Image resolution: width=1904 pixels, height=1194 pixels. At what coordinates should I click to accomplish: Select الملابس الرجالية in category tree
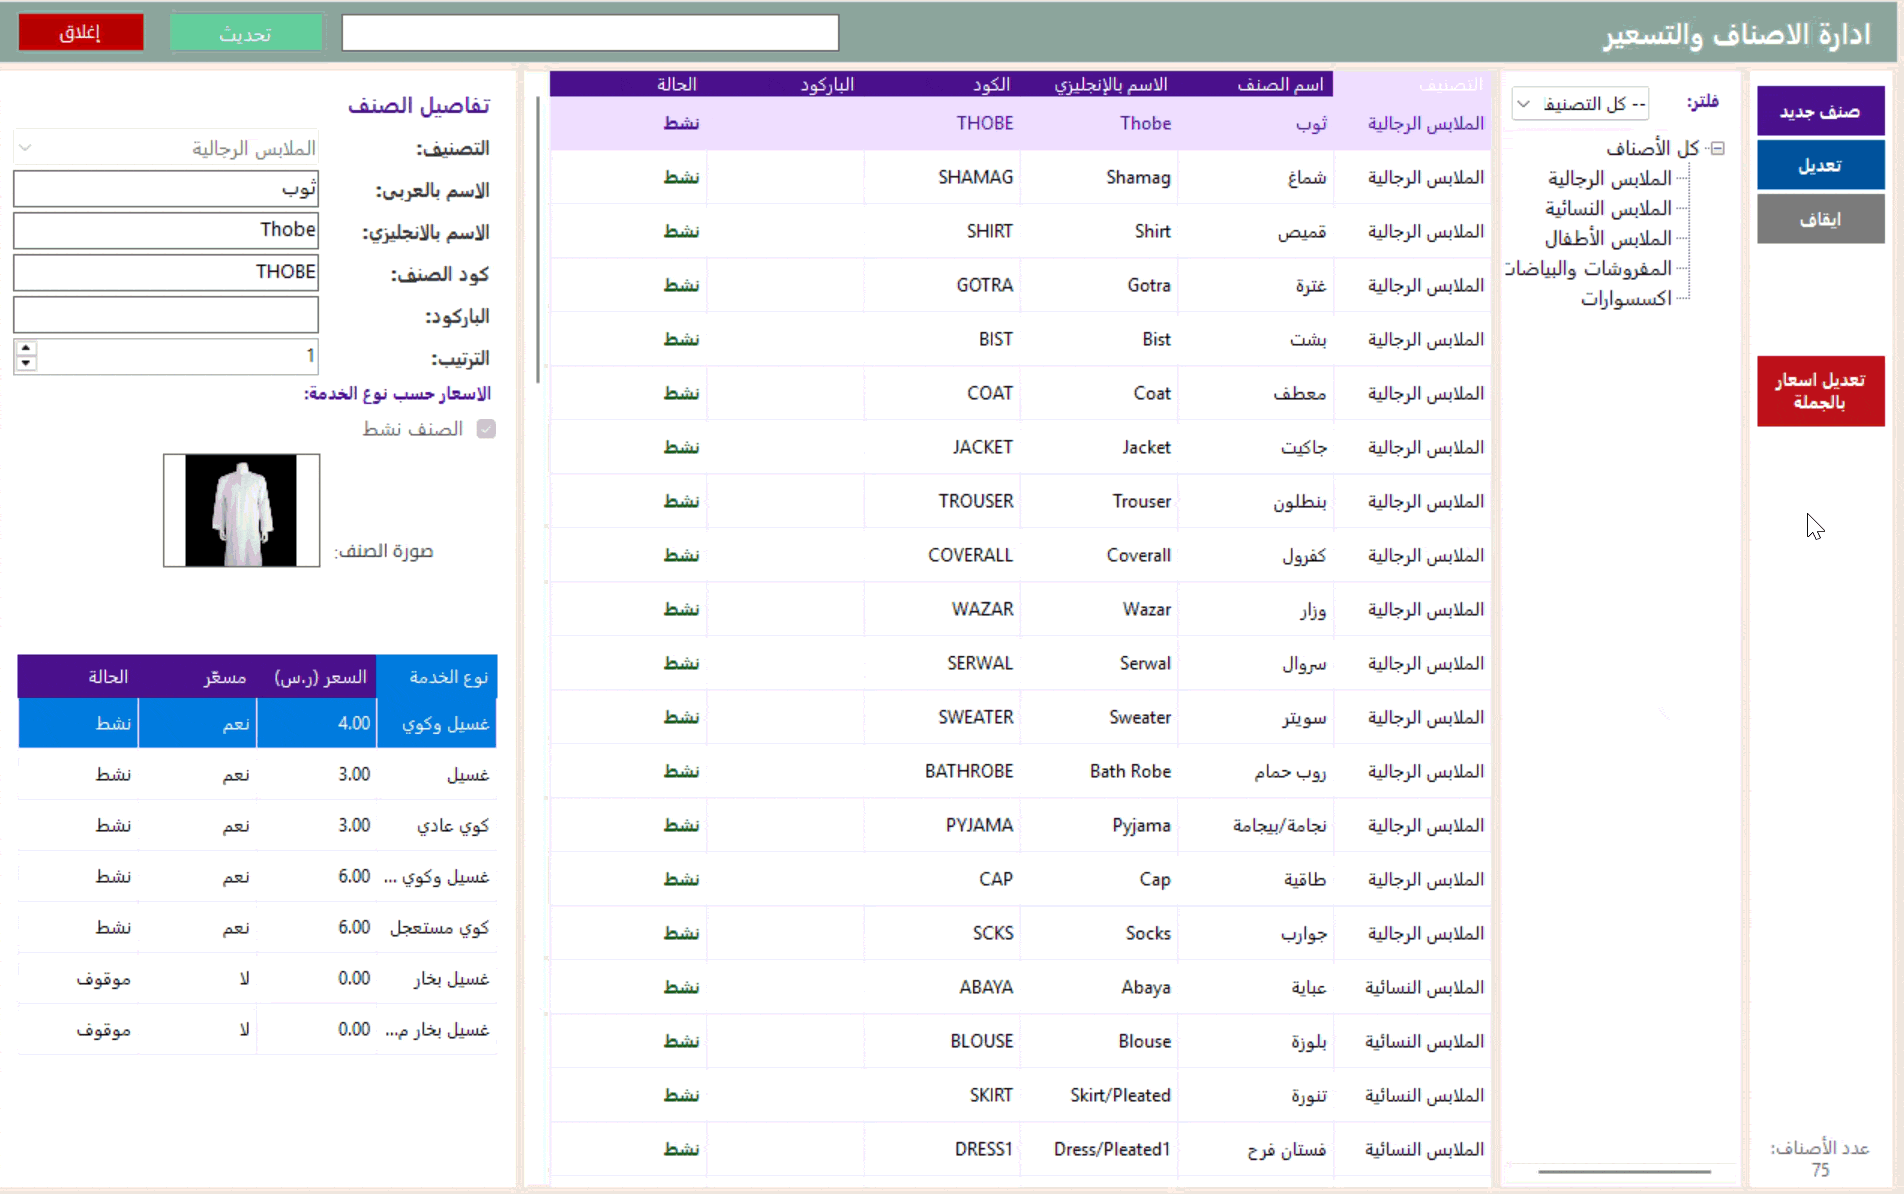pos(1610,178)
